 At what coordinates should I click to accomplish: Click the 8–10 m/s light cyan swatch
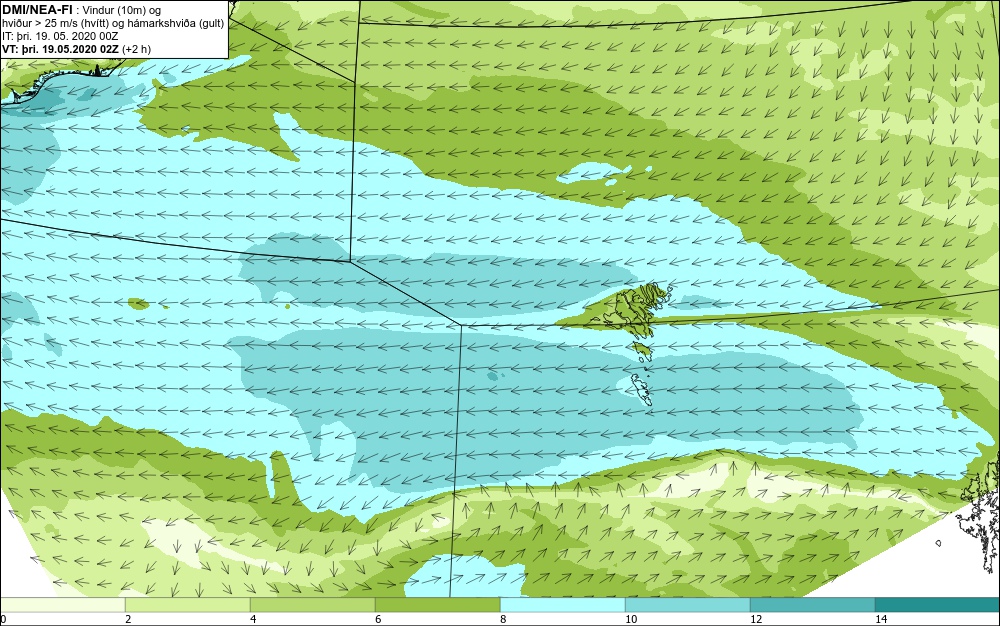(x=562, y=605)
